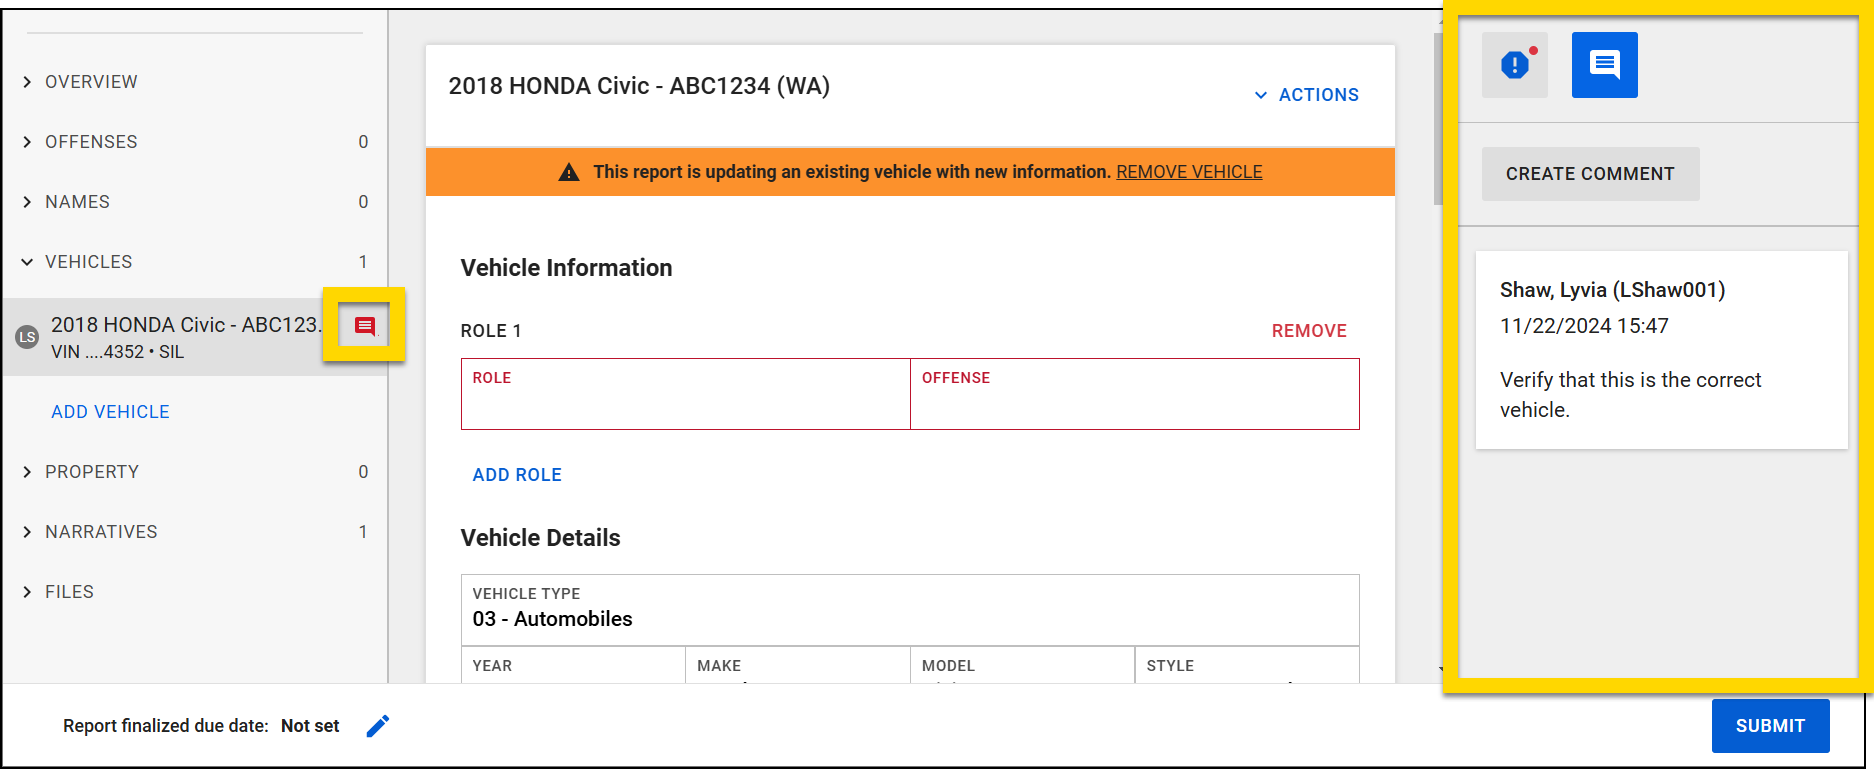
Task: Click the alert icon with red notification dot
Action: tap(1513, 64)
